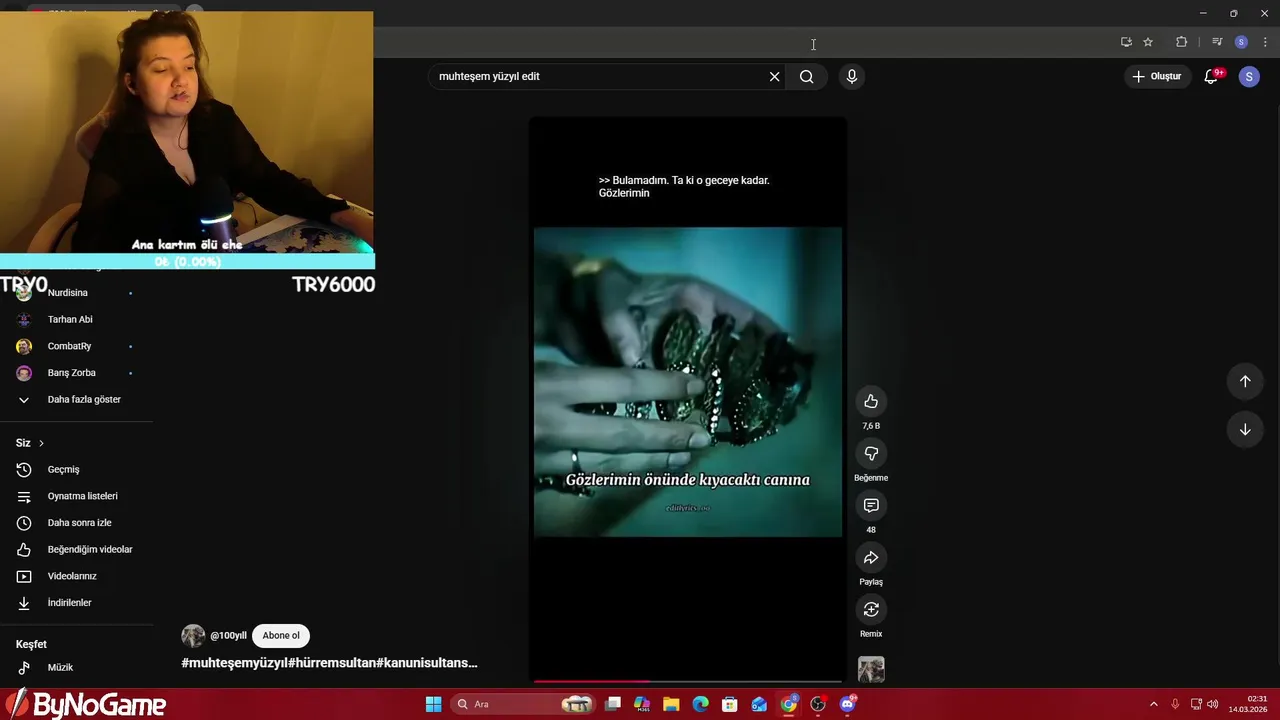Viewport: 1280px width, 720px height.
Task: Open the sound thumbnail below Remix
Action: pyautogui.click(x=871, y=669)
